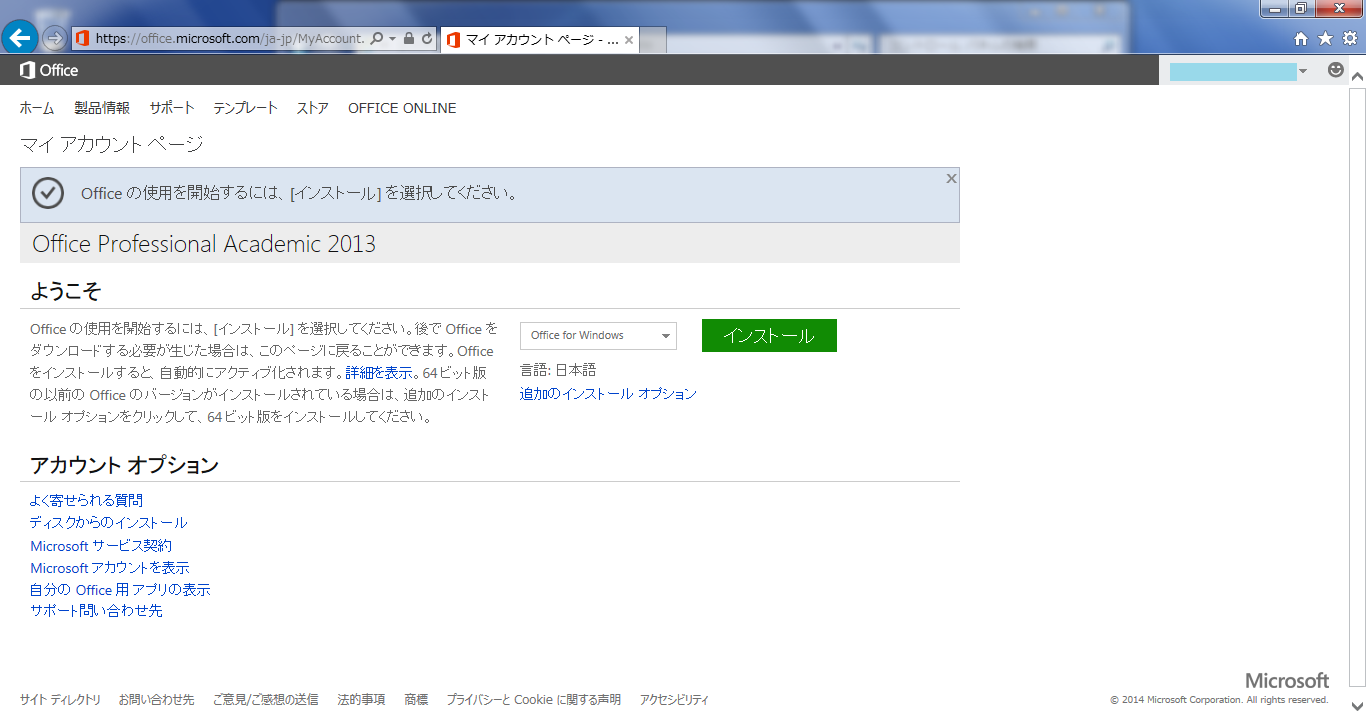Click the address bar URL field
Image resolution: width=1366 pixels, height=728 pixels.
click(x=231, y=39)
